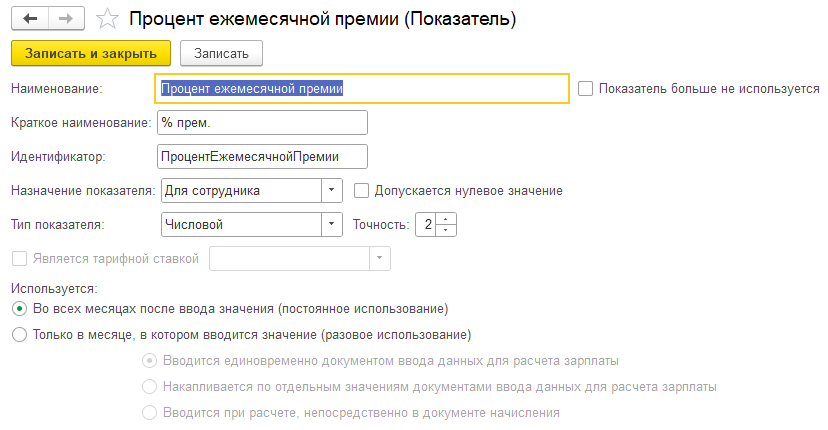This screenshot has width=828, height=430.
Task: Click the Записать button
Action: (x=221, y=53)
